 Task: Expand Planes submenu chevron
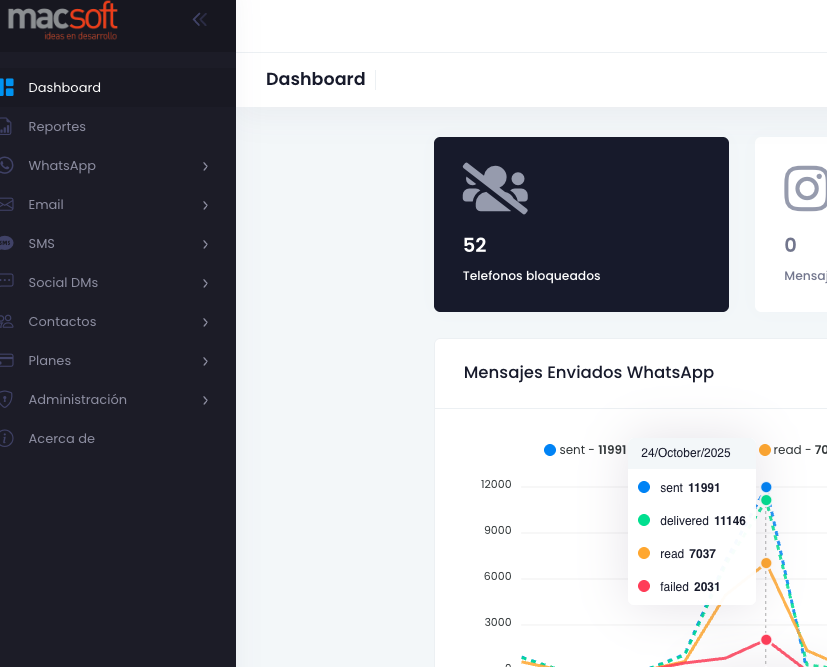[x=205, y=361]
